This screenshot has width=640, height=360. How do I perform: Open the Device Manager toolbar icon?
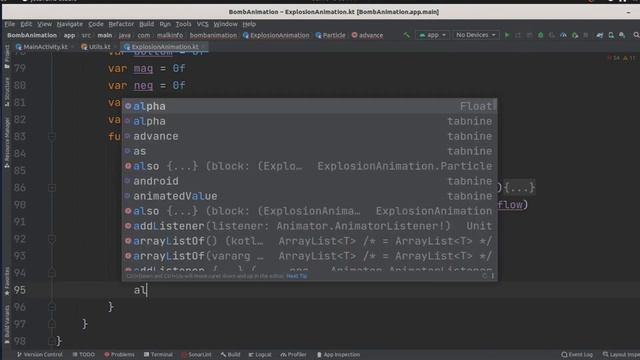(x=611, y=36)
